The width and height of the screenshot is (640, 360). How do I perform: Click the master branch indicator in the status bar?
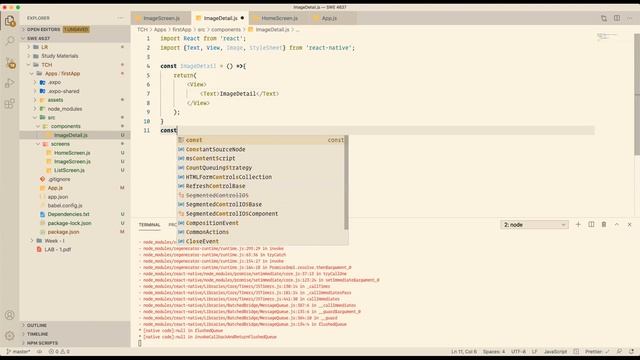tap(18, 351)
